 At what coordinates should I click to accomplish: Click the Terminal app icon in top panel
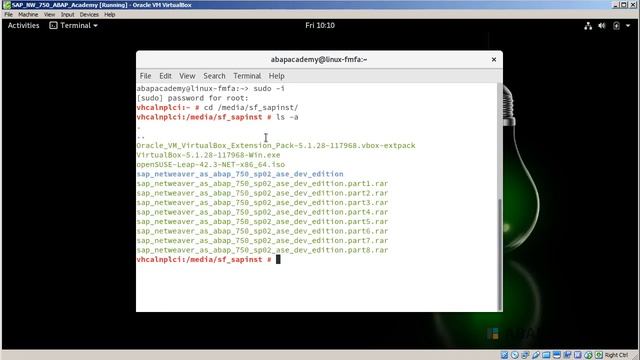[x=53, y=25]
